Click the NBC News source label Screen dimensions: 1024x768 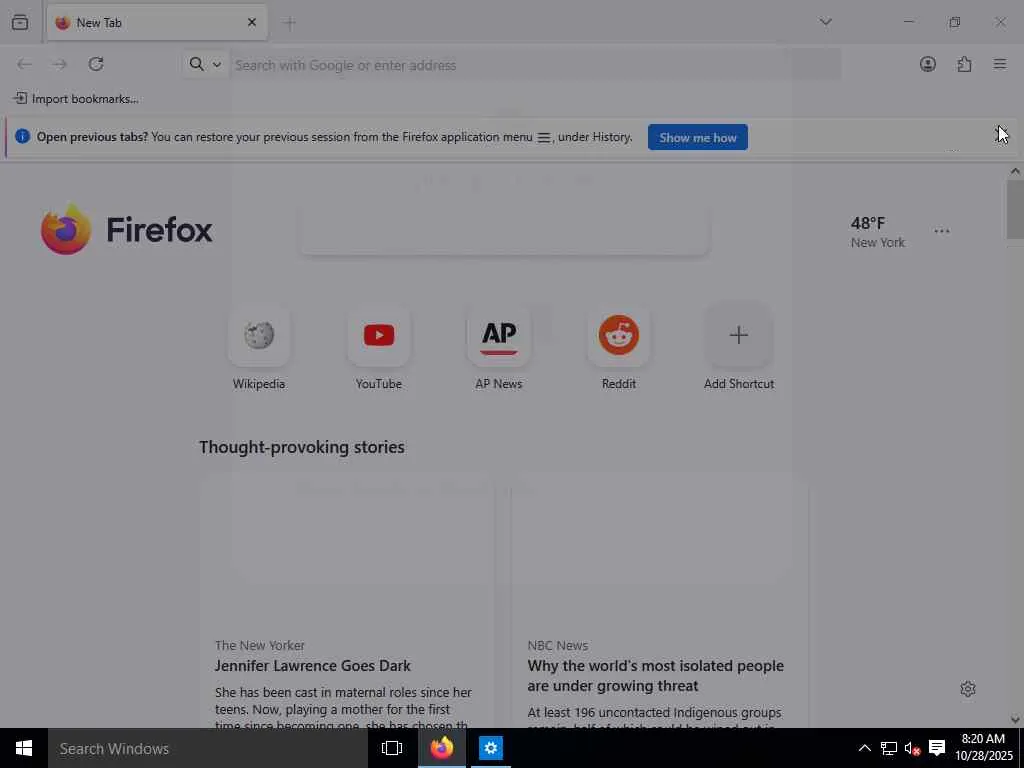click(558, 645)
